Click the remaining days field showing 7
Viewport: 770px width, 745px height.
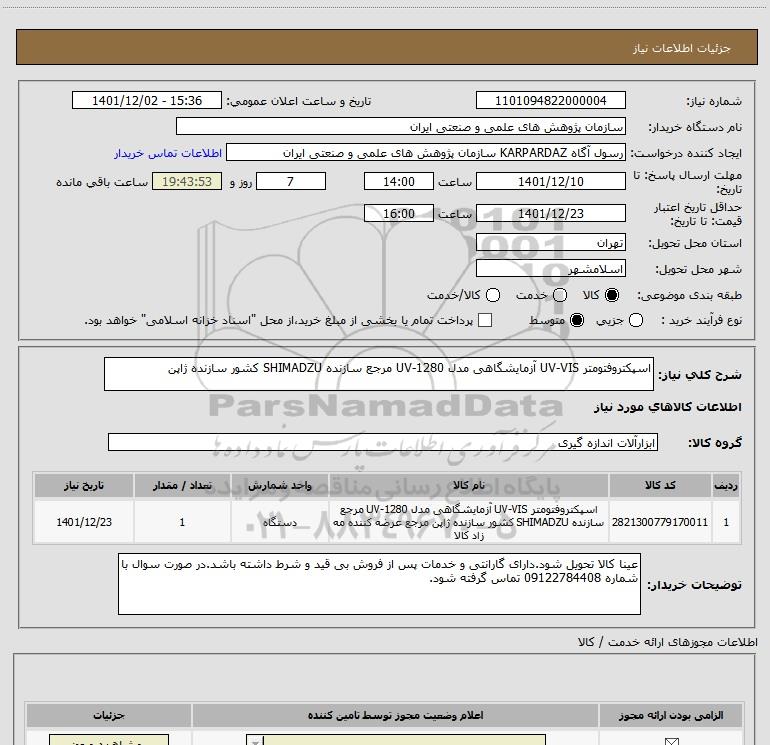tap(291, 181)
